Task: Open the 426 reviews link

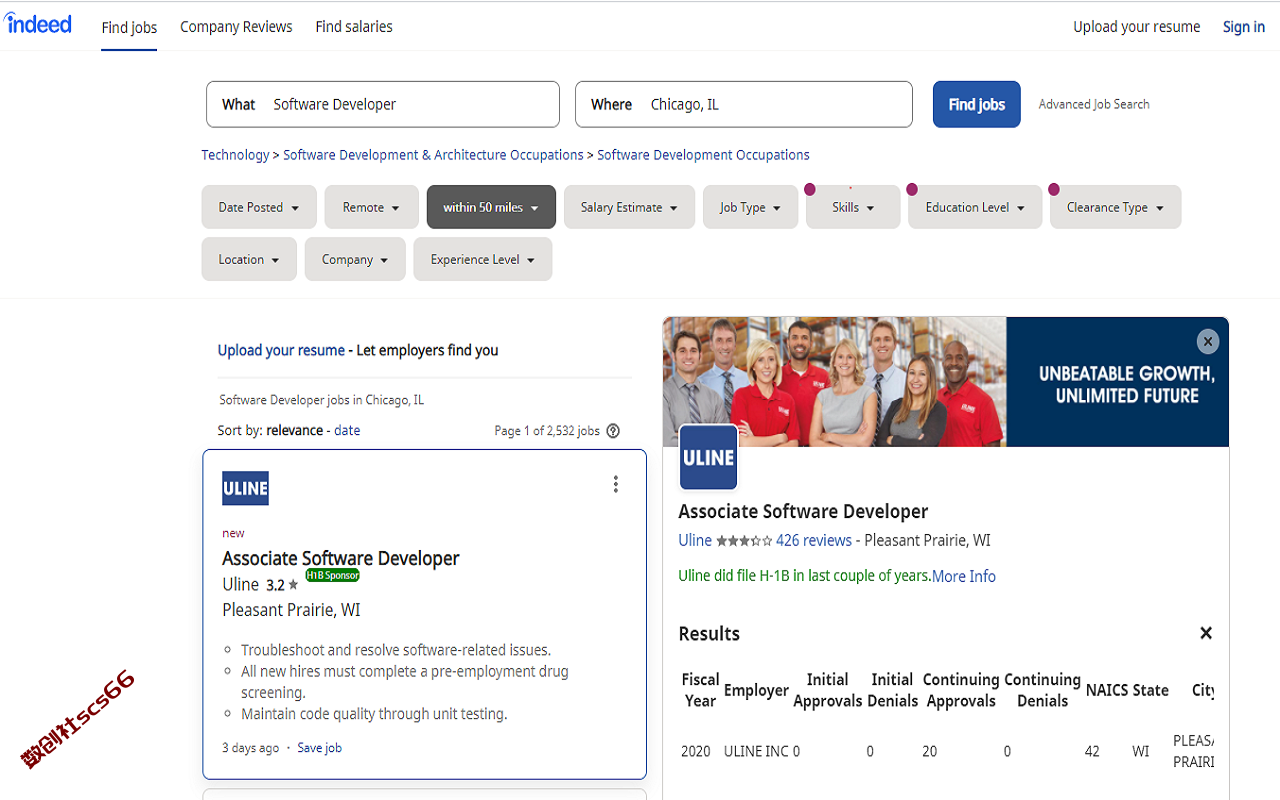Action: click(x=814, y=541)
